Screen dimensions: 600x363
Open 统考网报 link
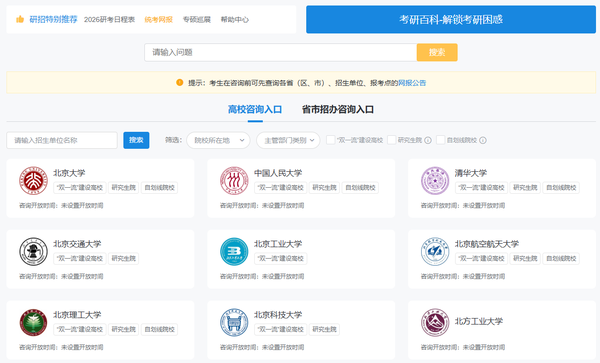click(x=158, y=20)
